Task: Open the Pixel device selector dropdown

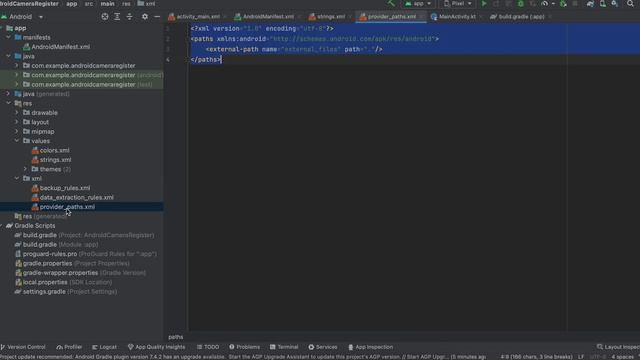Action: [458, 4]
